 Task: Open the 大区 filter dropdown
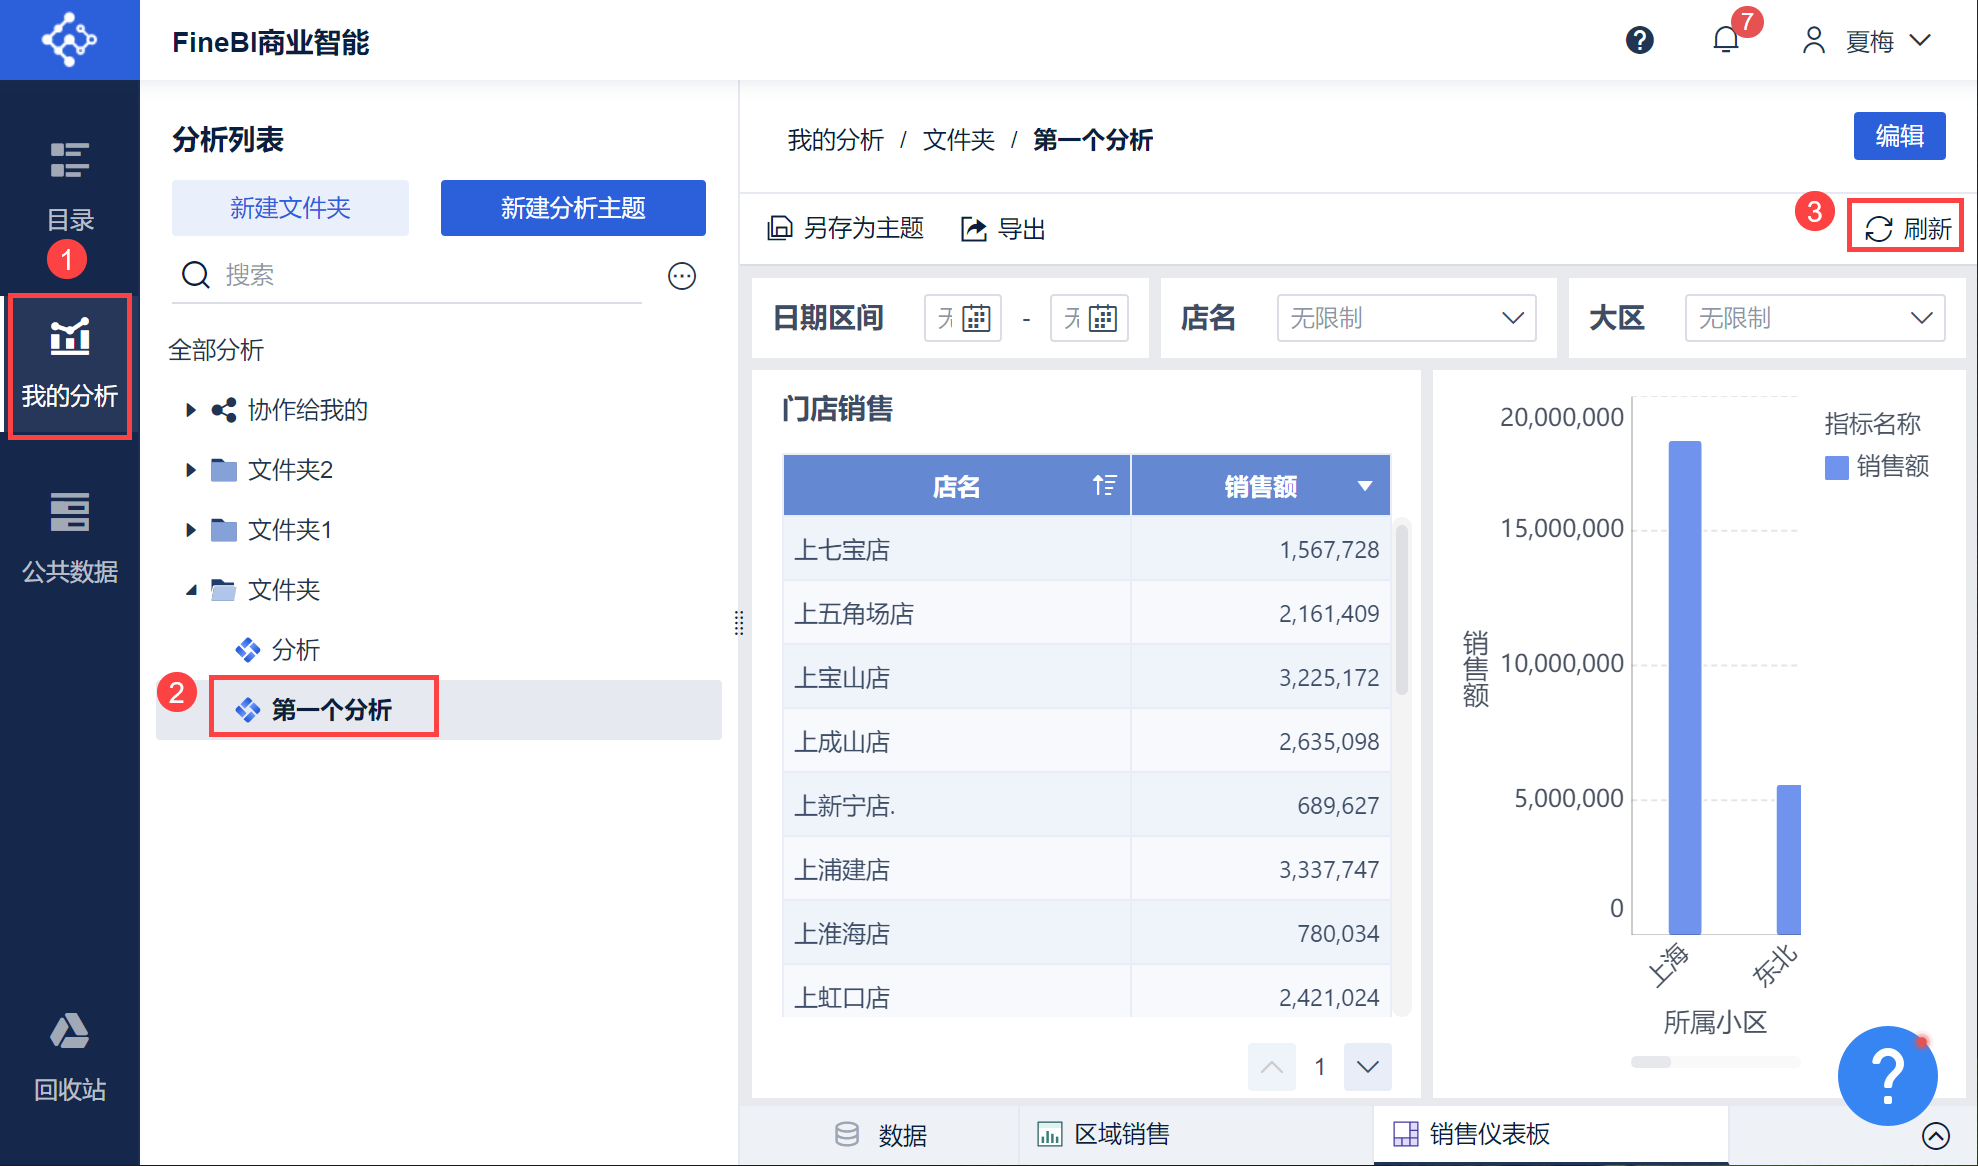(x=1813, y=319)
